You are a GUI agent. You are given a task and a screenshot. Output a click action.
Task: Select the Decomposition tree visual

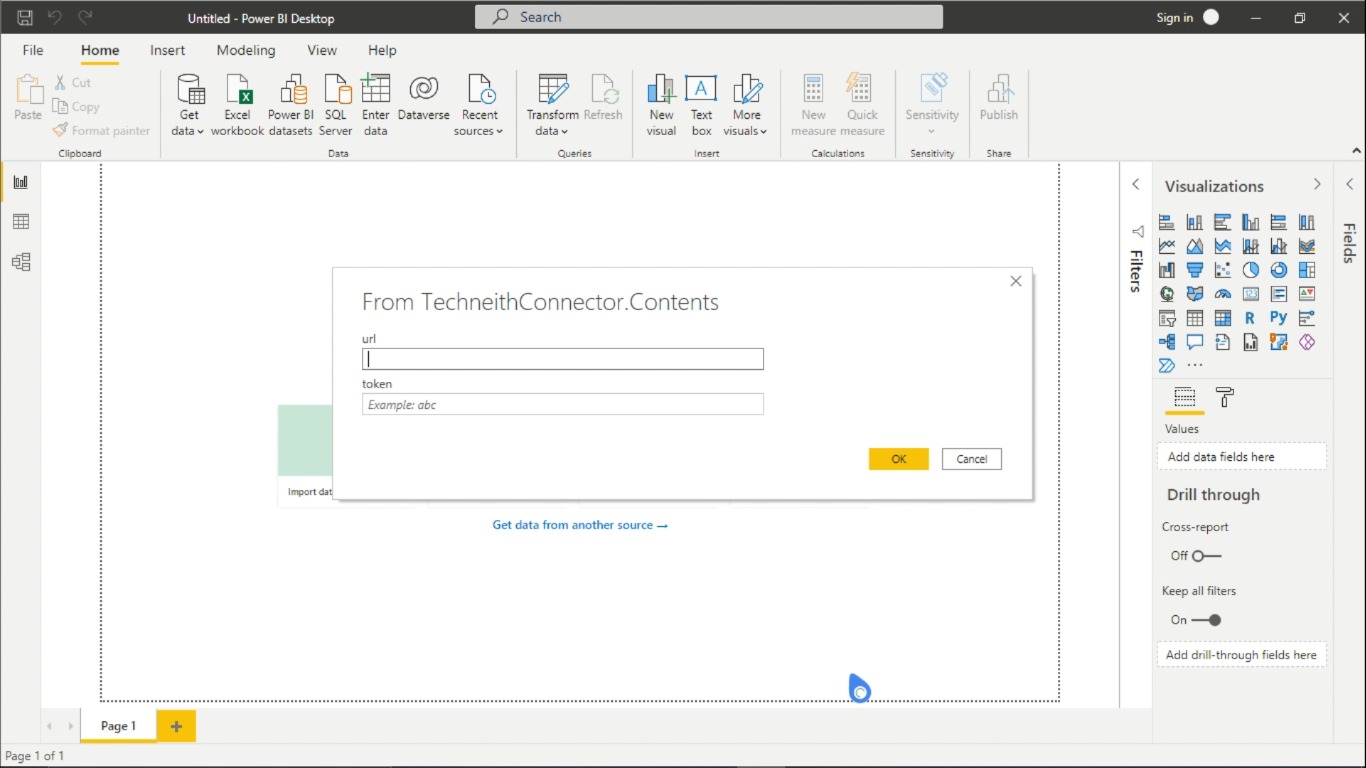pos(1167,342)
